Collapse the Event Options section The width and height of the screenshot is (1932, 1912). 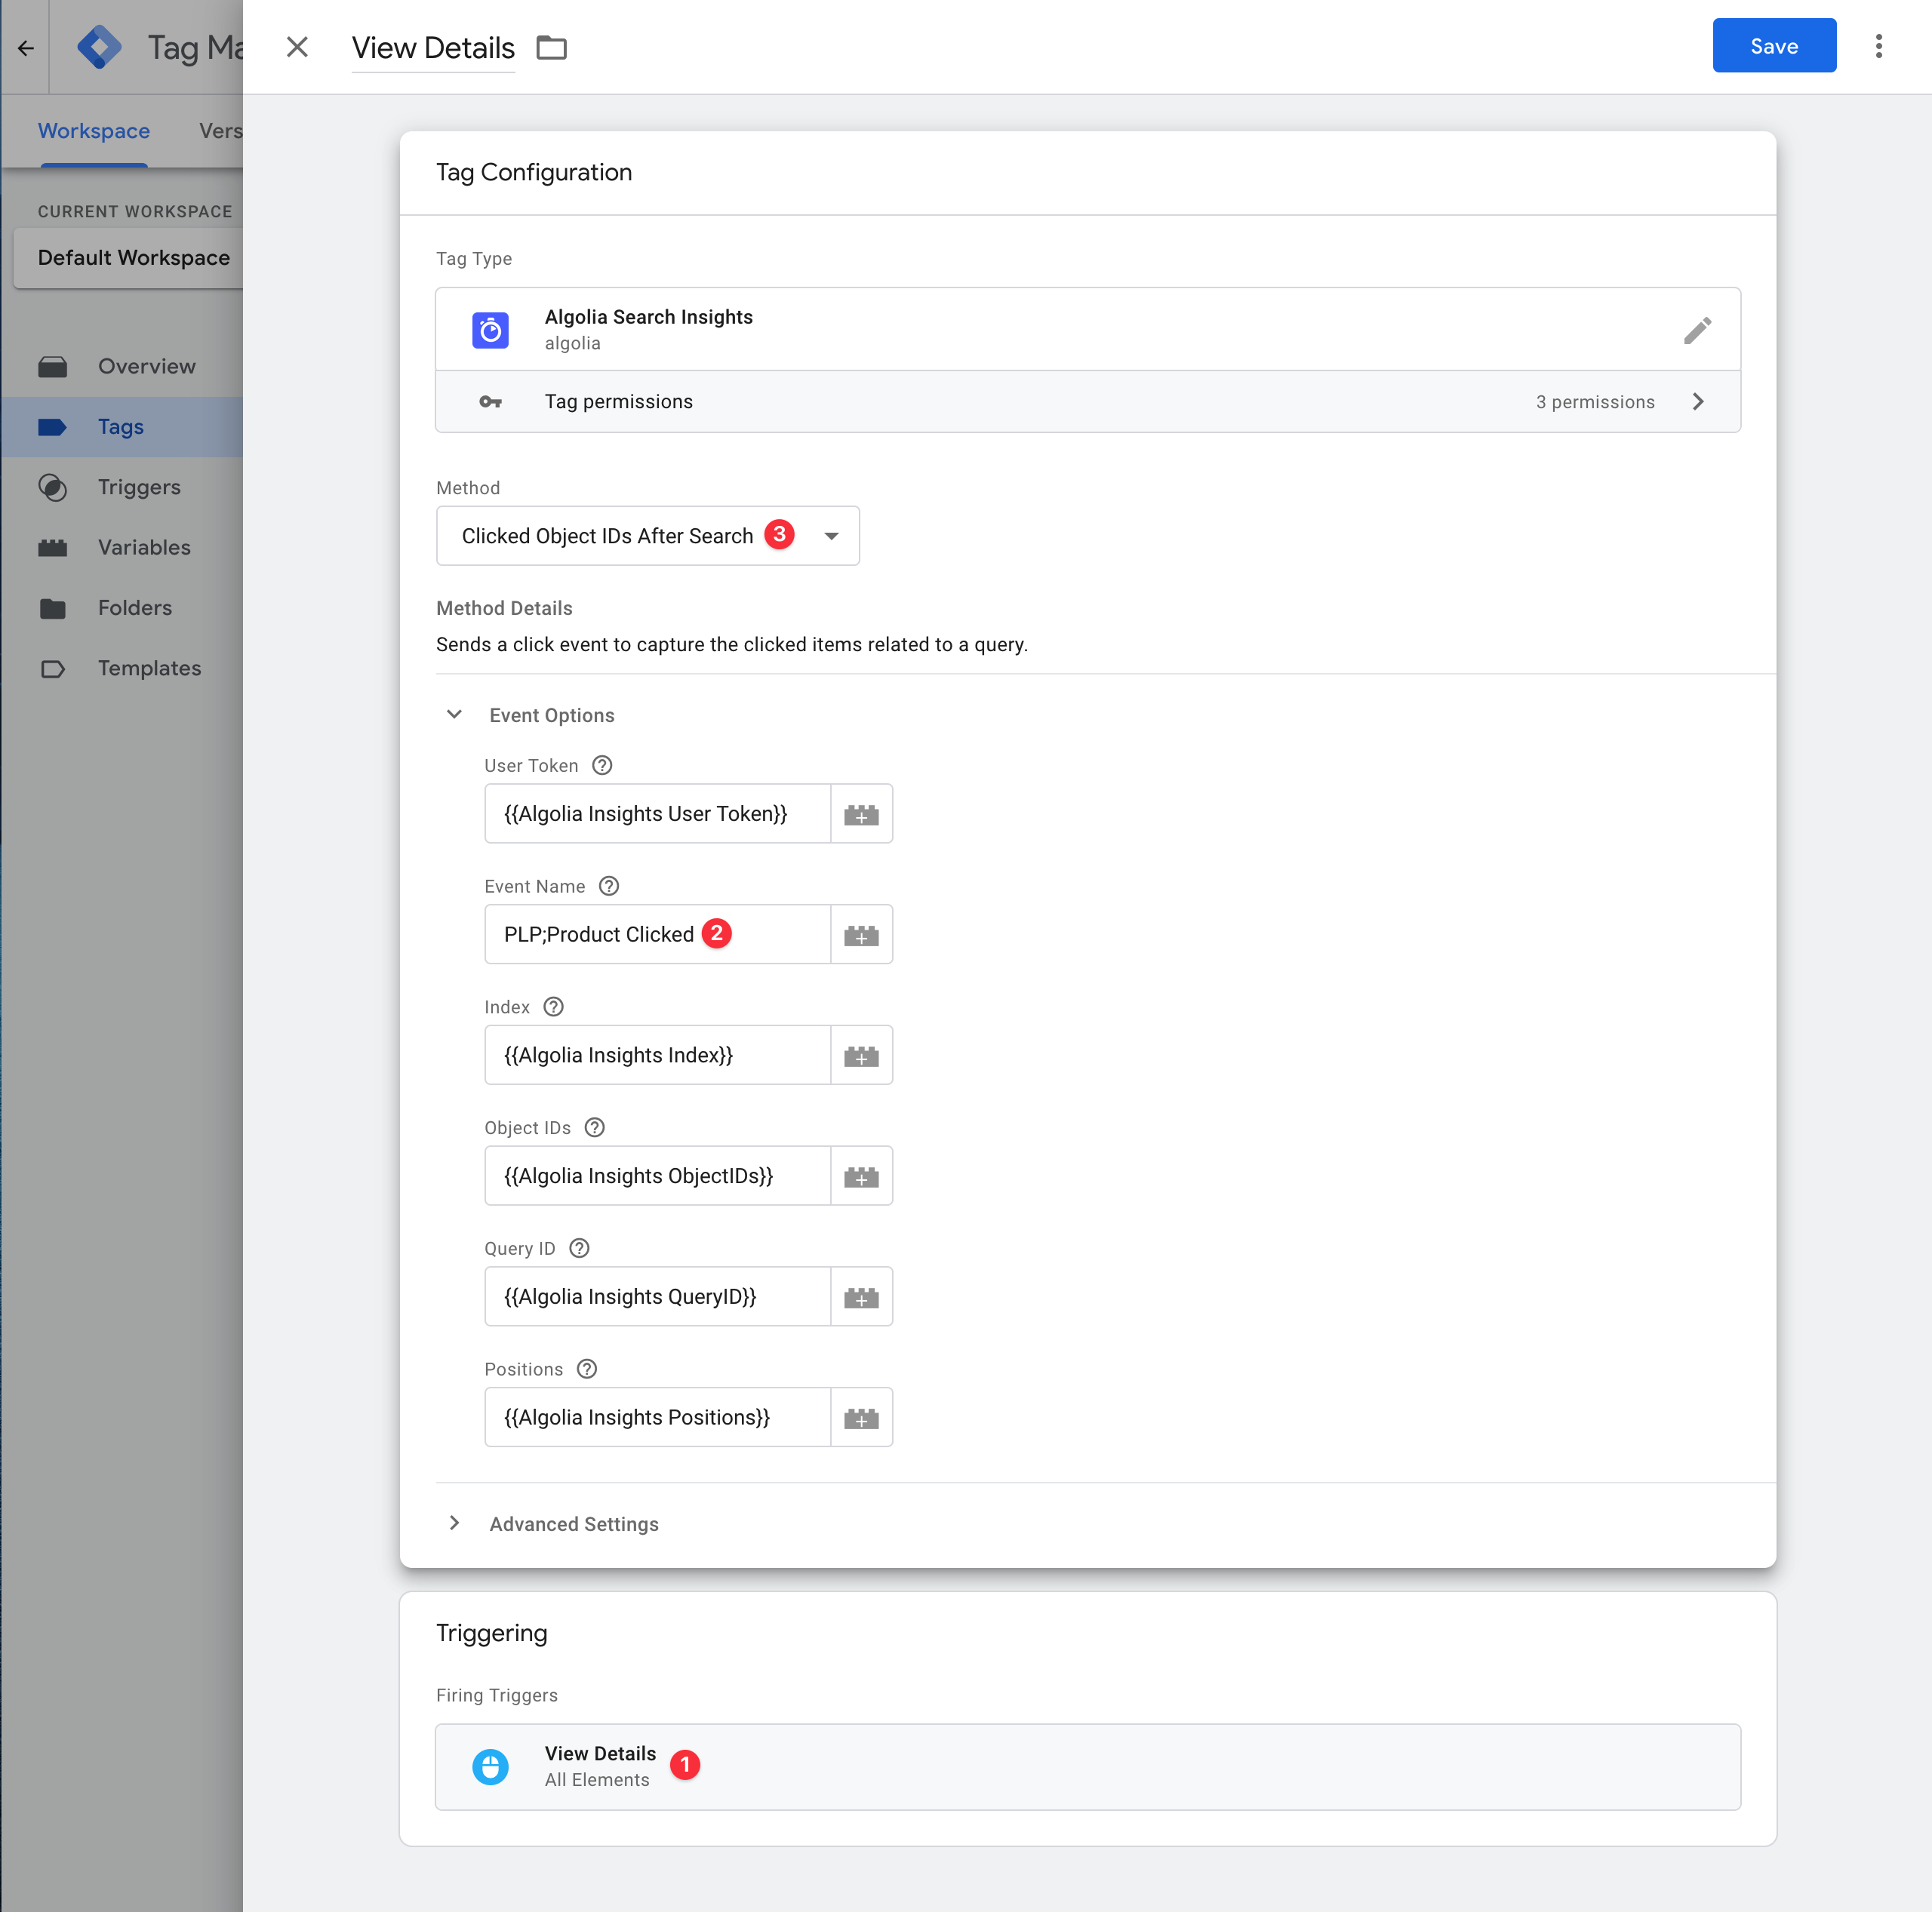click(455, 714)
